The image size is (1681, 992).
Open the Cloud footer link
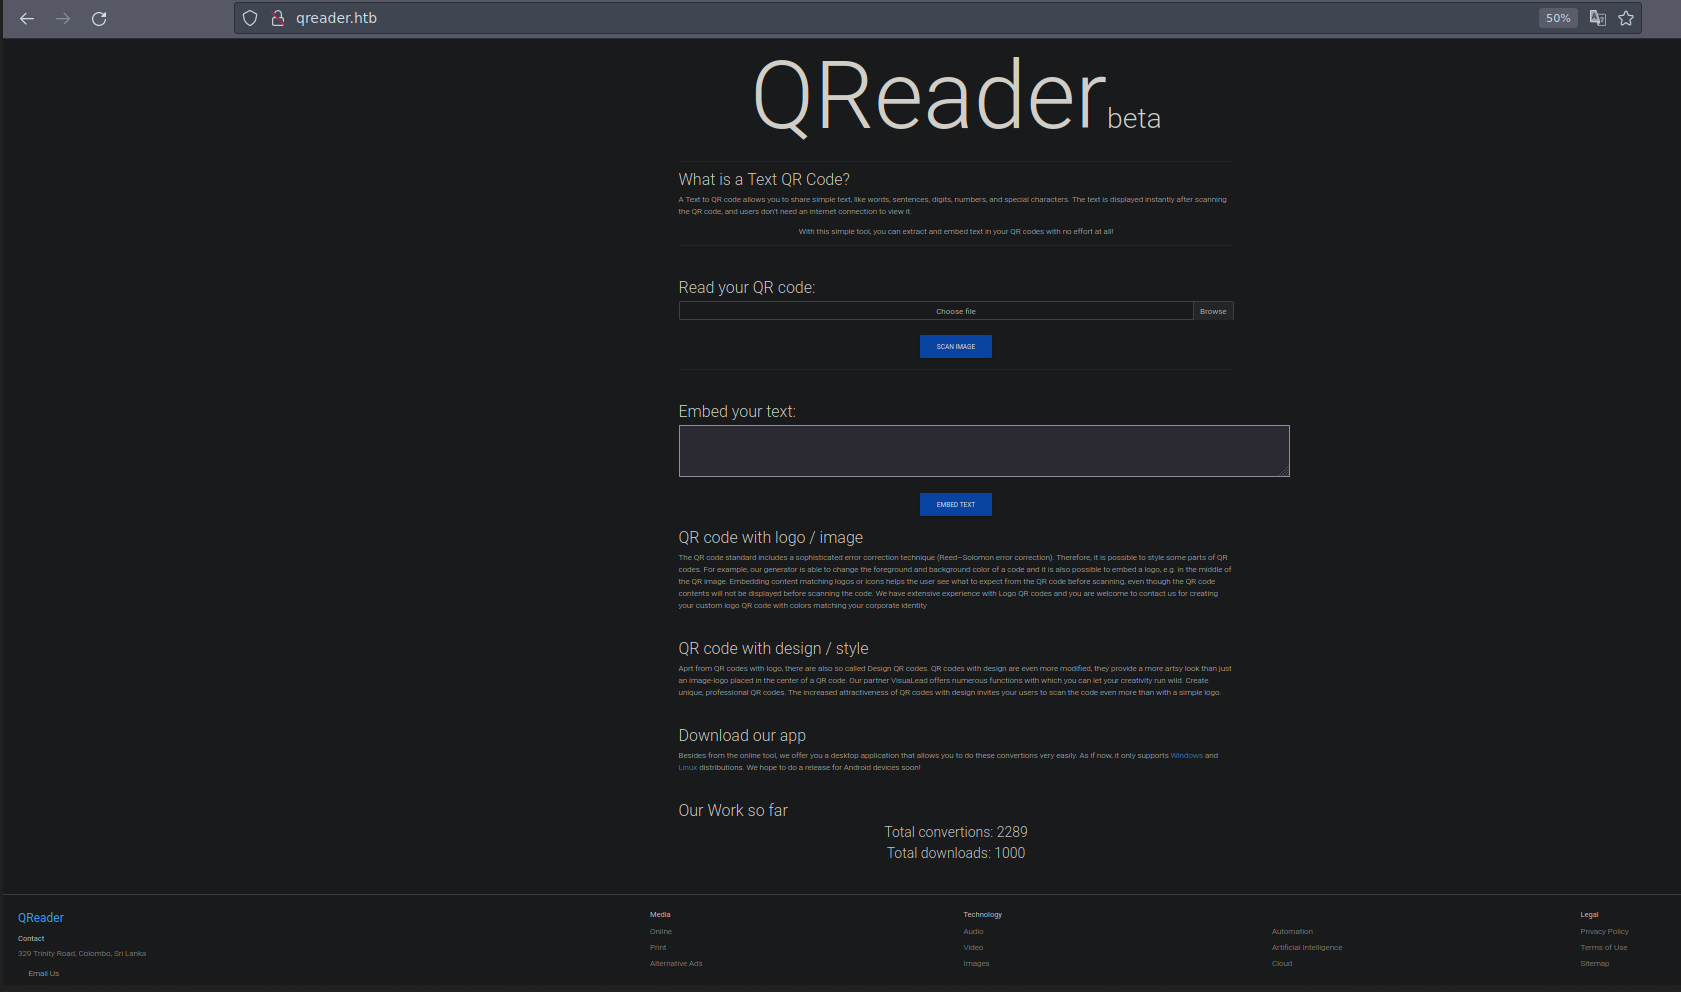pos(1282,963)
